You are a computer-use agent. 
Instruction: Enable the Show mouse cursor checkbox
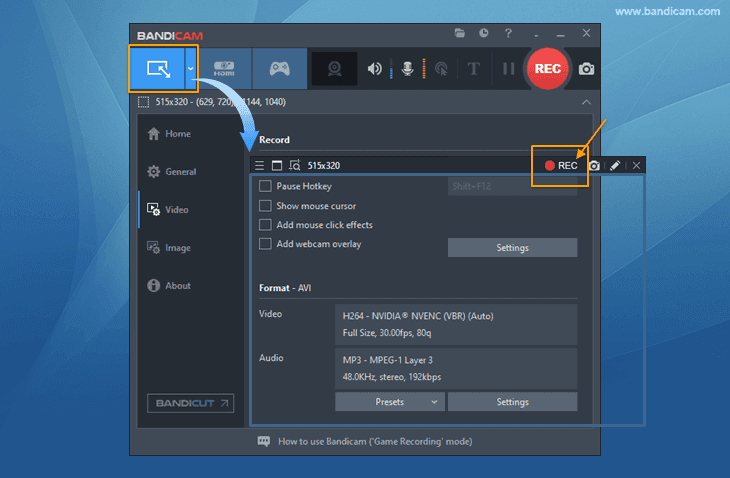(x=265, y=206)
